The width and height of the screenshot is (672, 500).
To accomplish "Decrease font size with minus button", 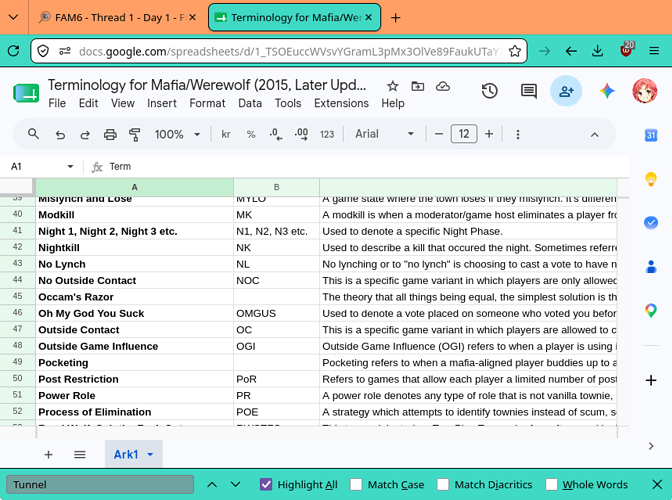I will click(438, 134).
